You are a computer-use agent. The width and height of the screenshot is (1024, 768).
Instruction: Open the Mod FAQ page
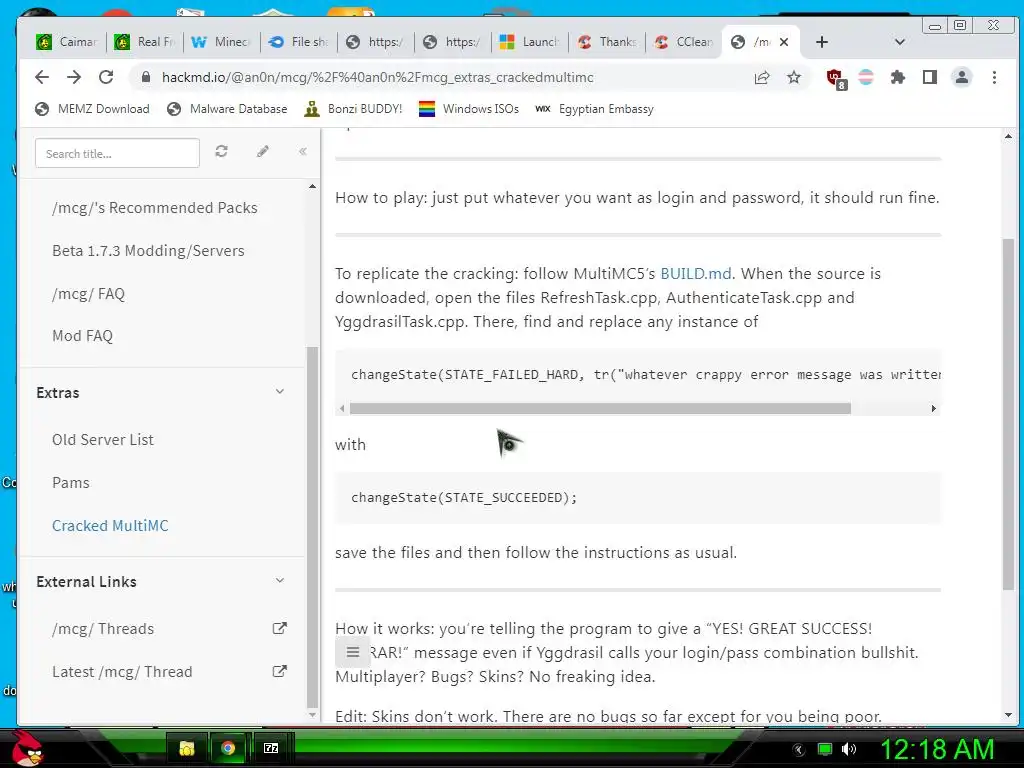tap(82, 336)
